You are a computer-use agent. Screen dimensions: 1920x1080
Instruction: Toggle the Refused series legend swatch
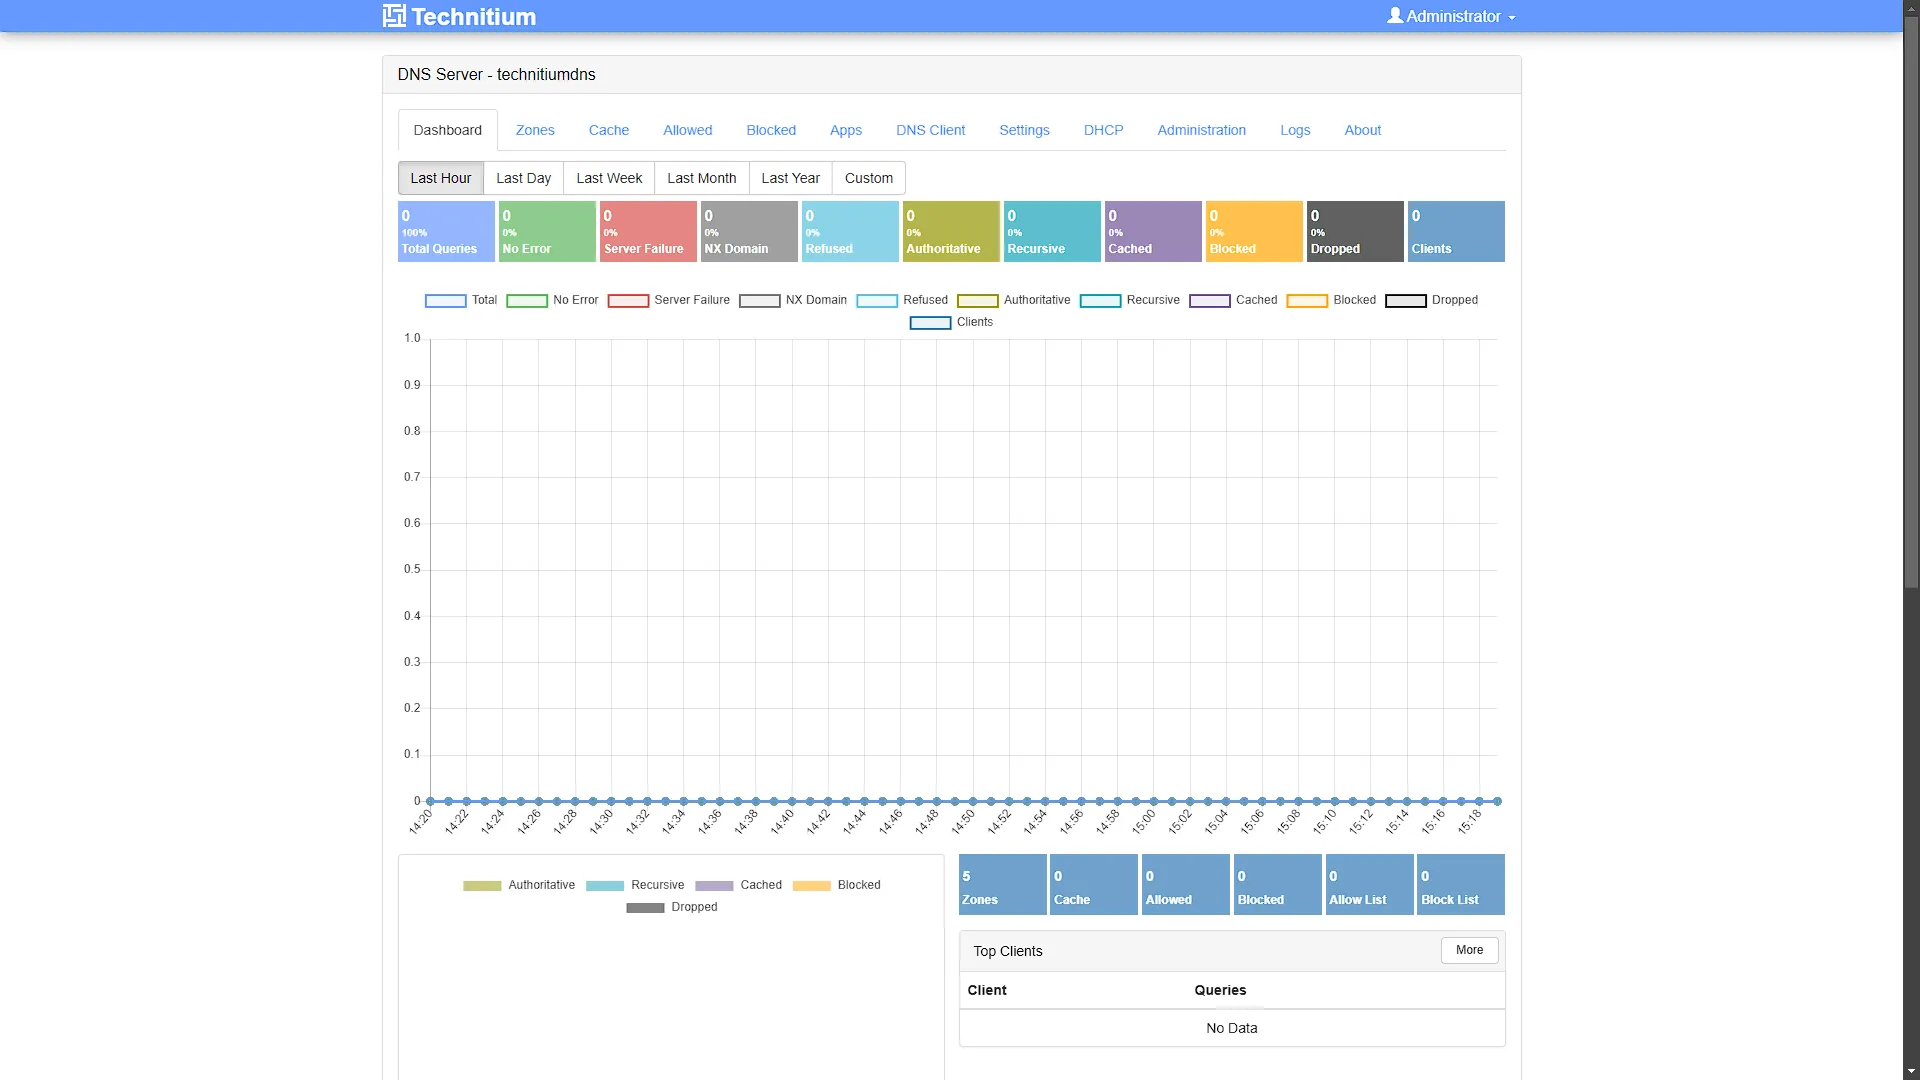877,300
